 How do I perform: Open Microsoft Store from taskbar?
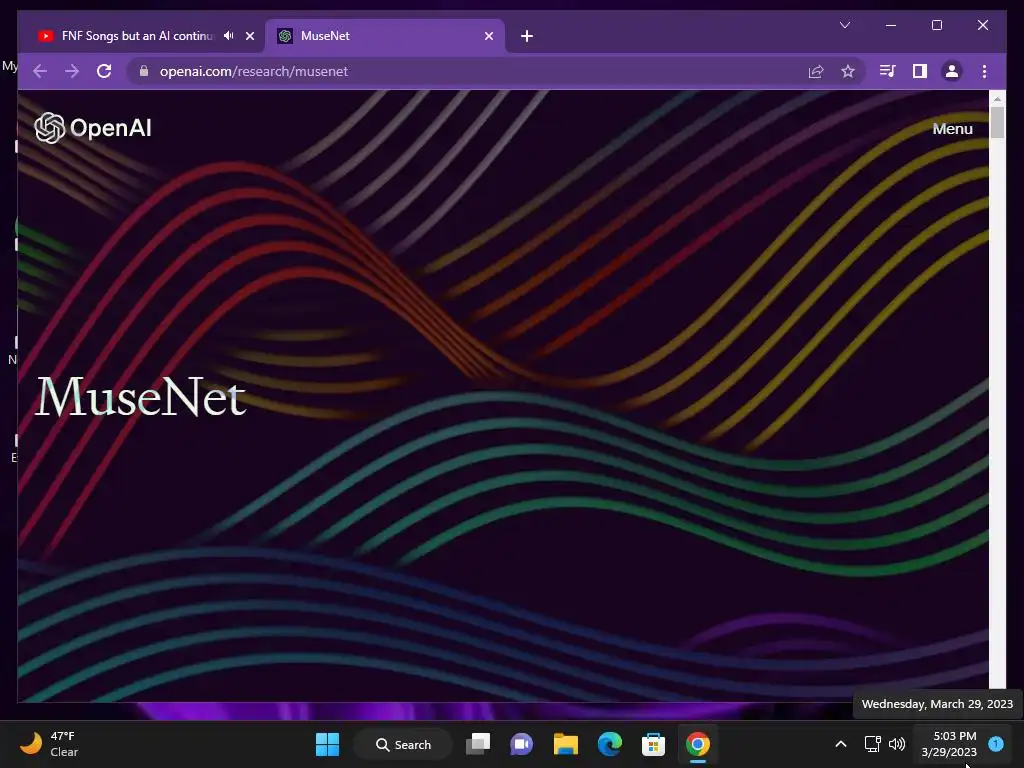click(653, 744)
